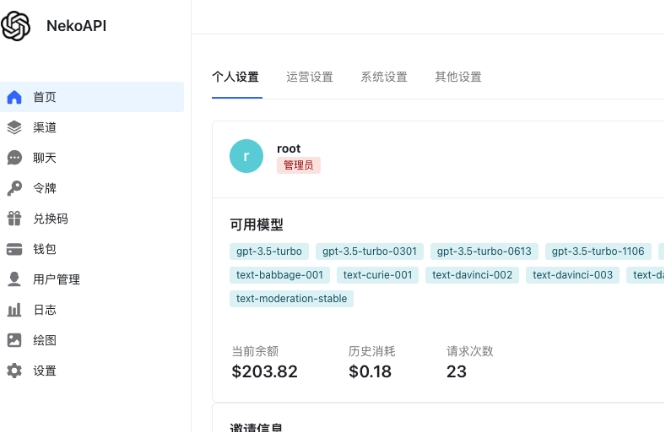This screenshot has width=664, height=432.
Task: Click the NekoAPI logo icon
Action: 16,27
